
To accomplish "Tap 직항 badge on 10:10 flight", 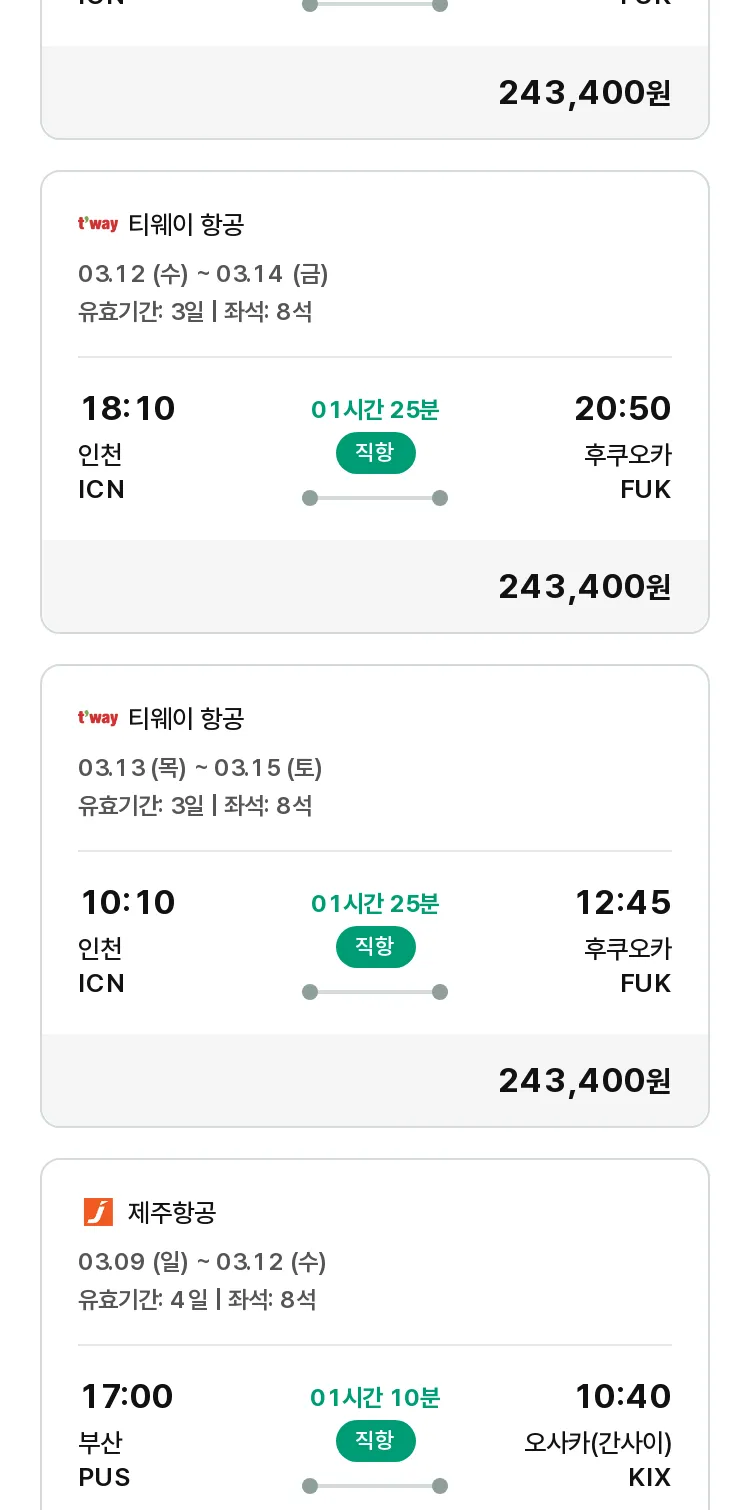I will pyautogui.click(x=375, y=947).
